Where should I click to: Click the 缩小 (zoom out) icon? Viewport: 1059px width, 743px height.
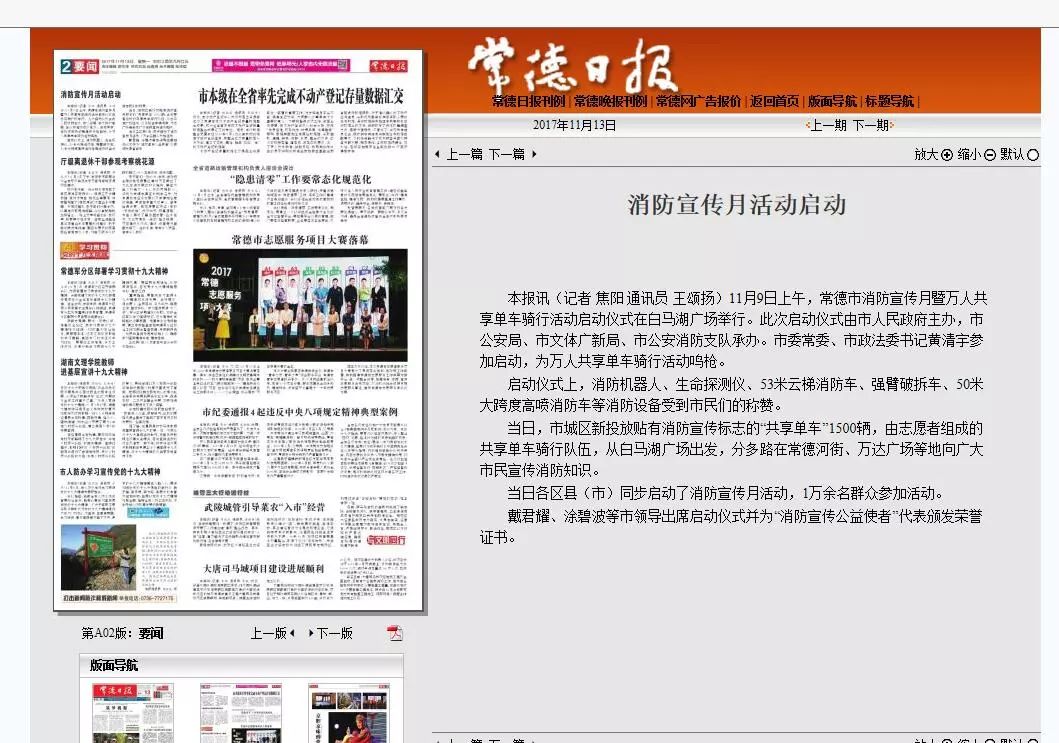(x=990, y=156)
